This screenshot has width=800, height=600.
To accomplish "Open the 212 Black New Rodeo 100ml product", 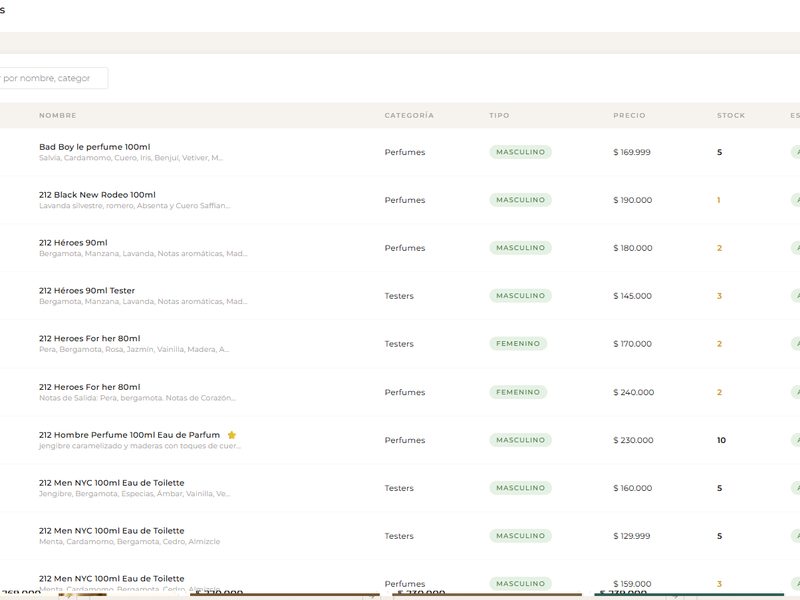I will pyautogui.click(x=97, y=195).
